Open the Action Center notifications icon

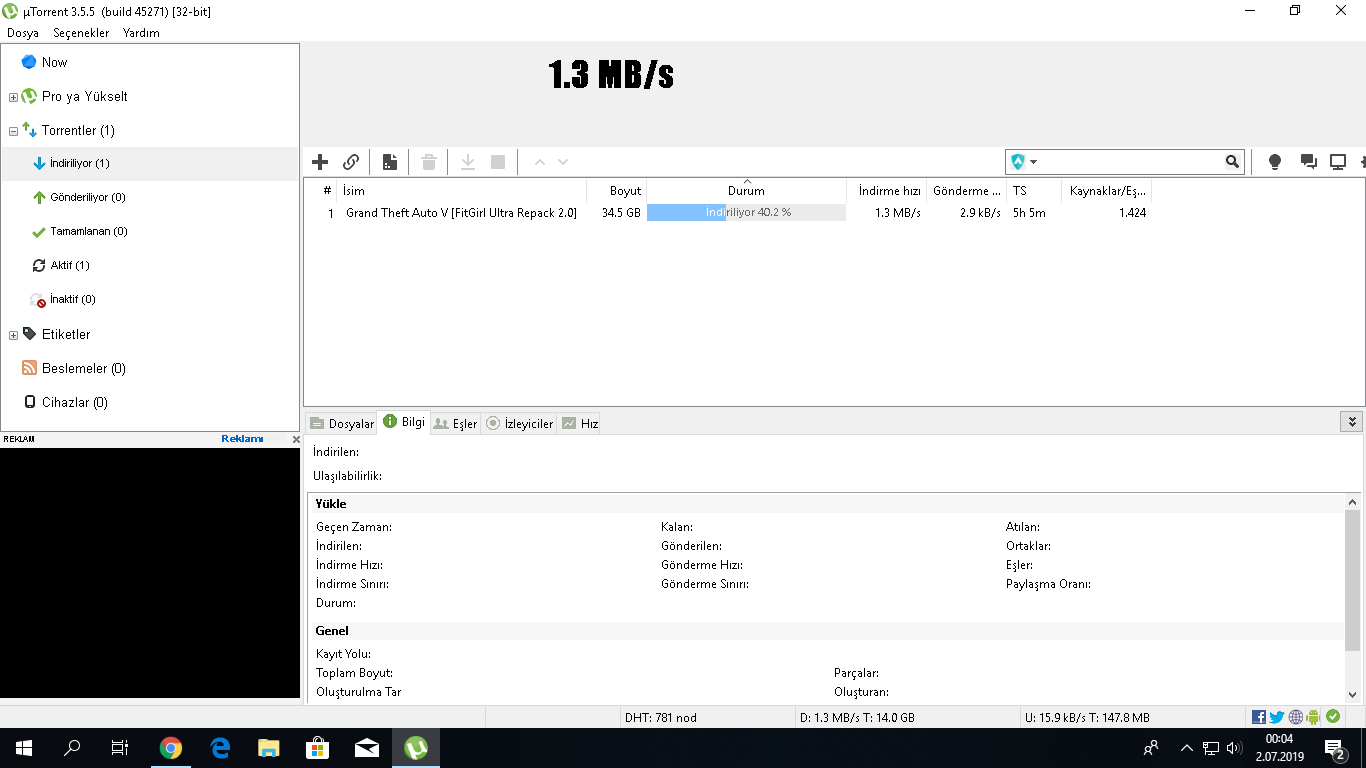coord(1335,748)
